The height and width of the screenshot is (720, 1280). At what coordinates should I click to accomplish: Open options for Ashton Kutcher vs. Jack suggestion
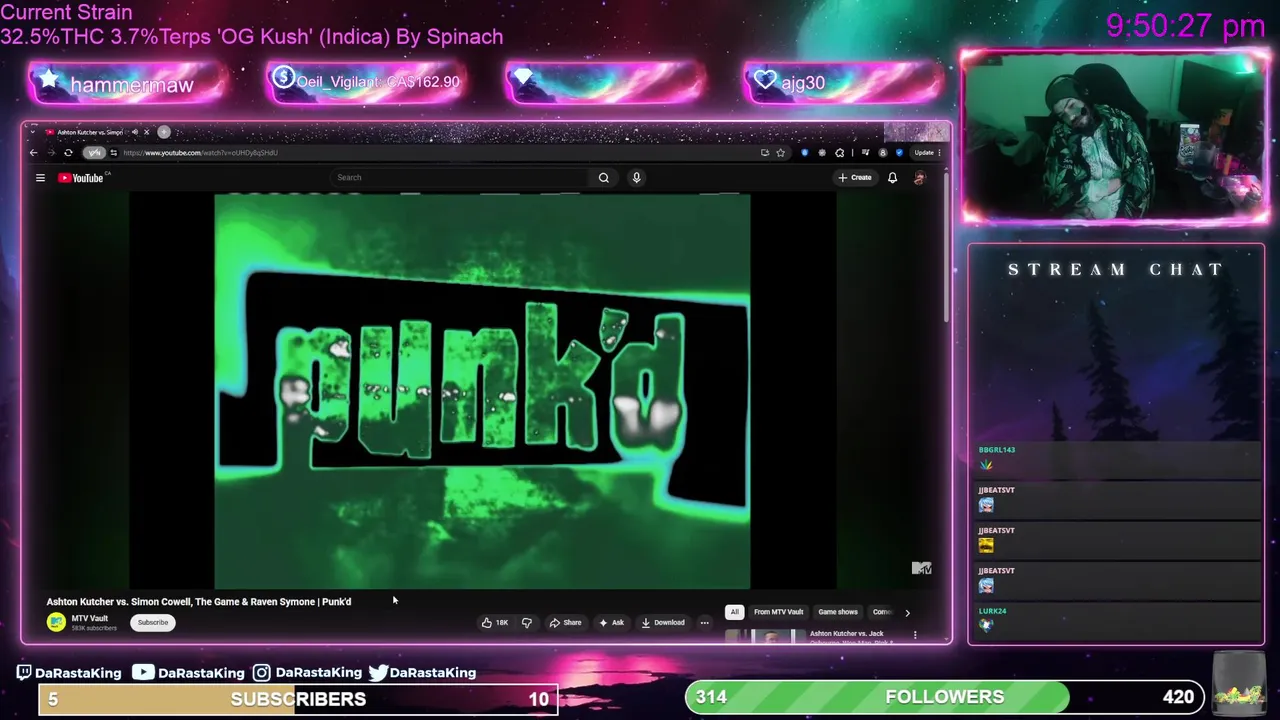pyautogui.click(x=914, y=634)
